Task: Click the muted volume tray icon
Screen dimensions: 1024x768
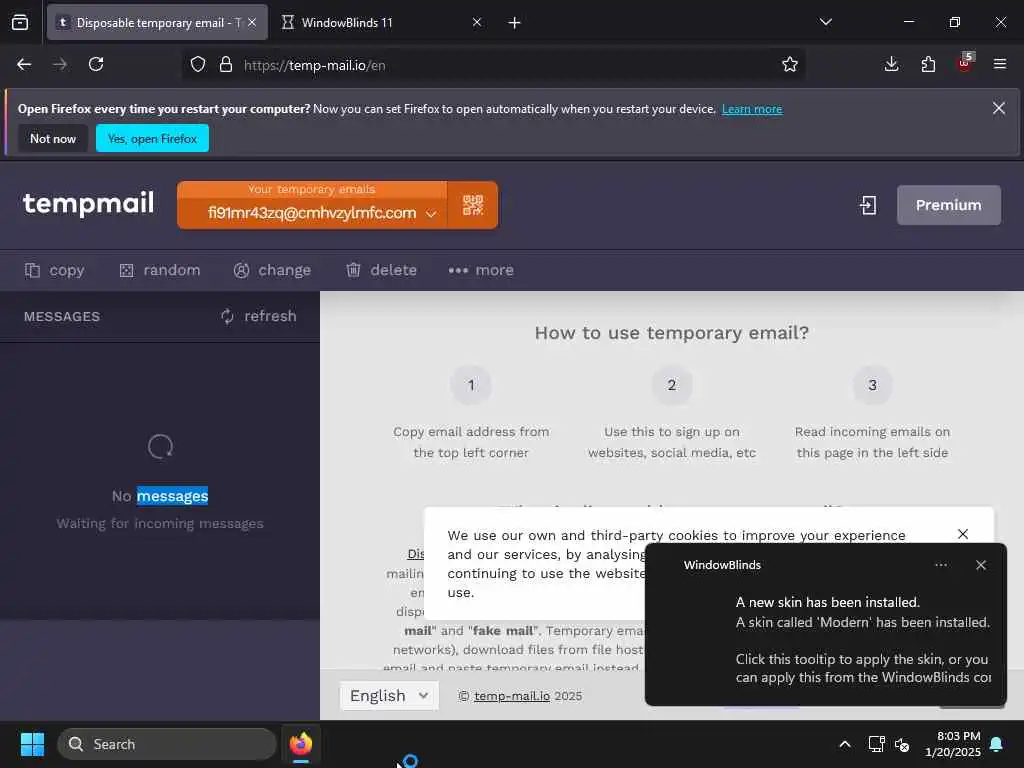Action: [x=902, y=744]
